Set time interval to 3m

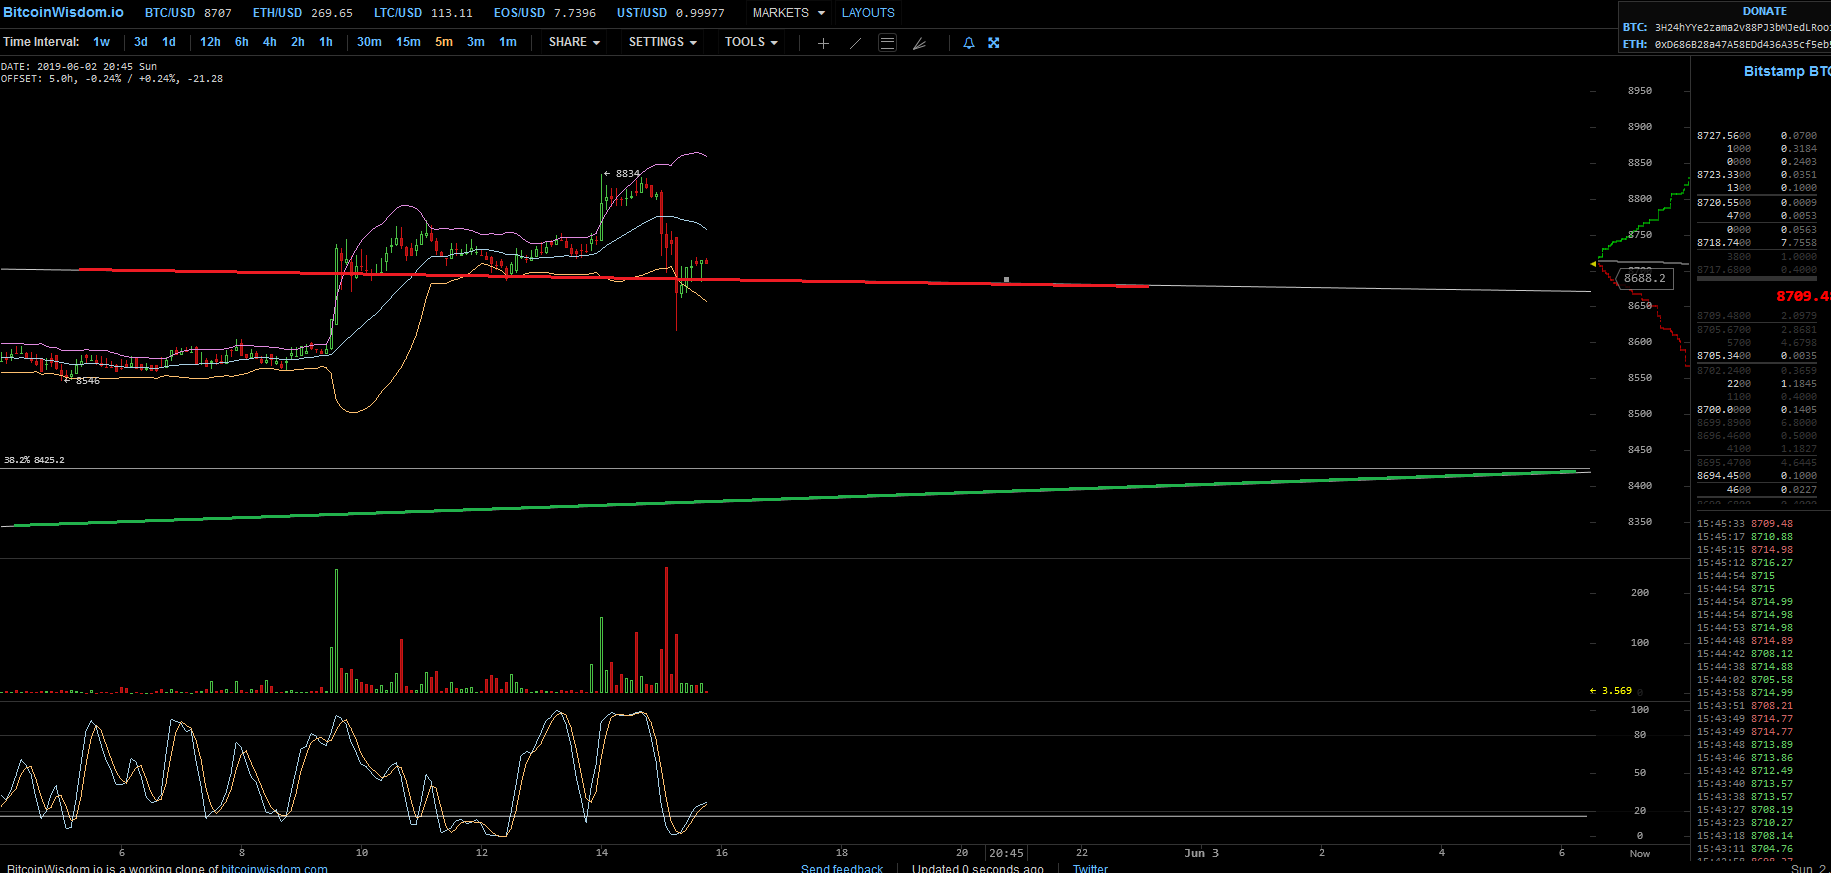(476, 42)
